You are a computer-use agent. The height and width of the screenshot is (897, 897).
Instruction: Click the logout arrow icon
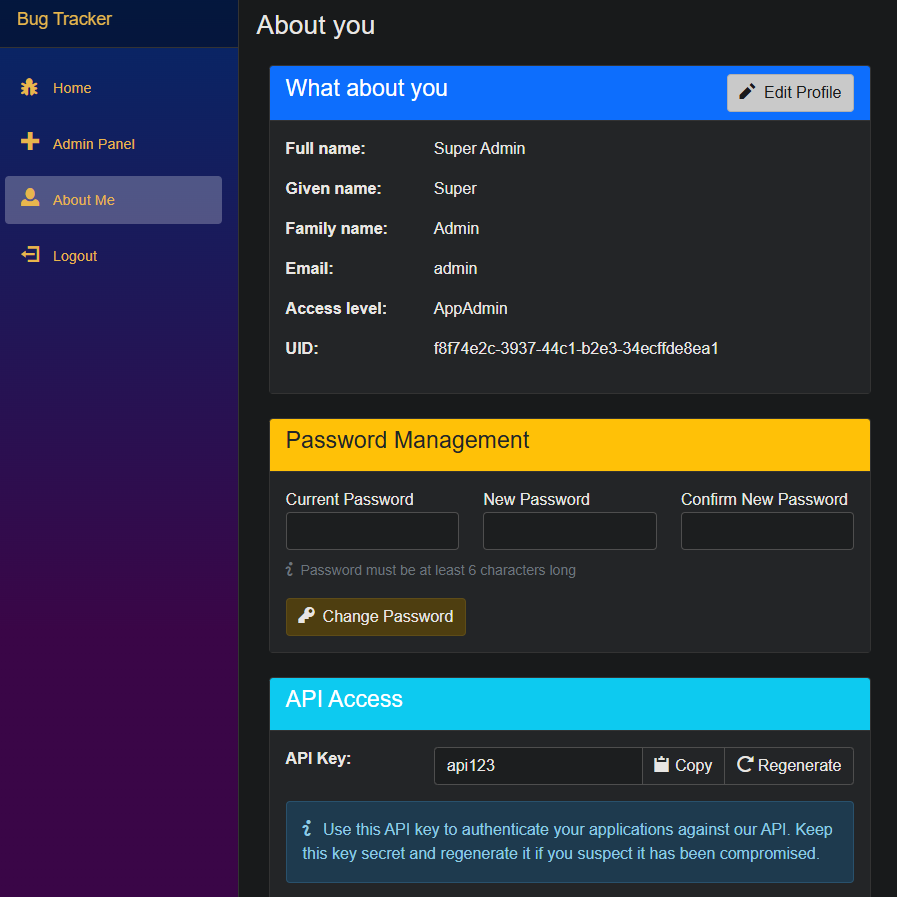click(30, 254)
